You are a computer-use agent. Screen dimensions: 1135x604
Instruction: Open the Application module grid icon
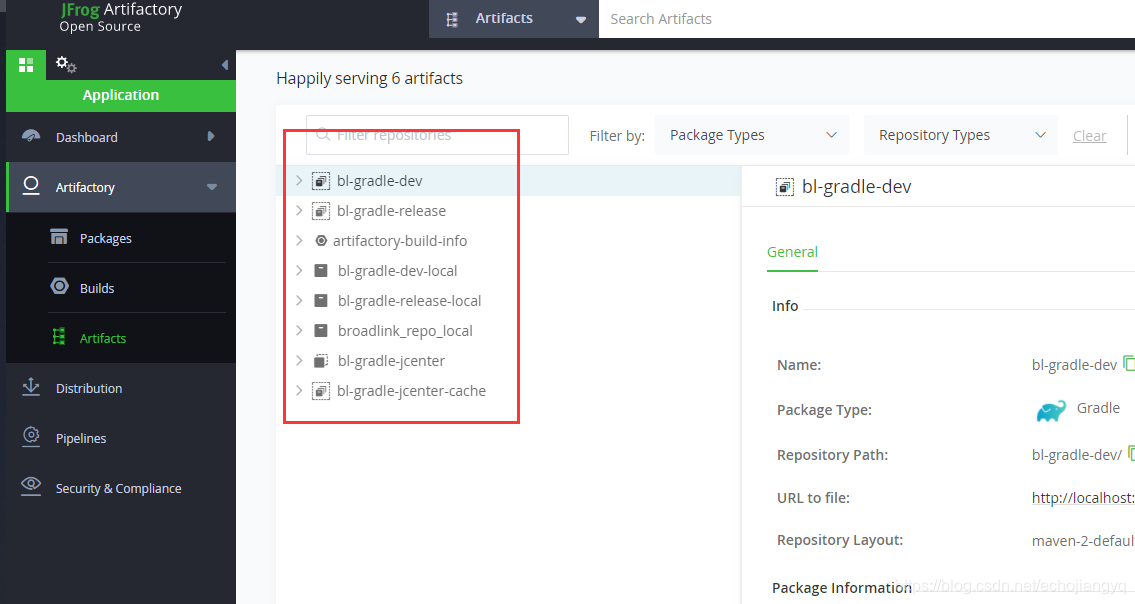[x=26, y=65]
